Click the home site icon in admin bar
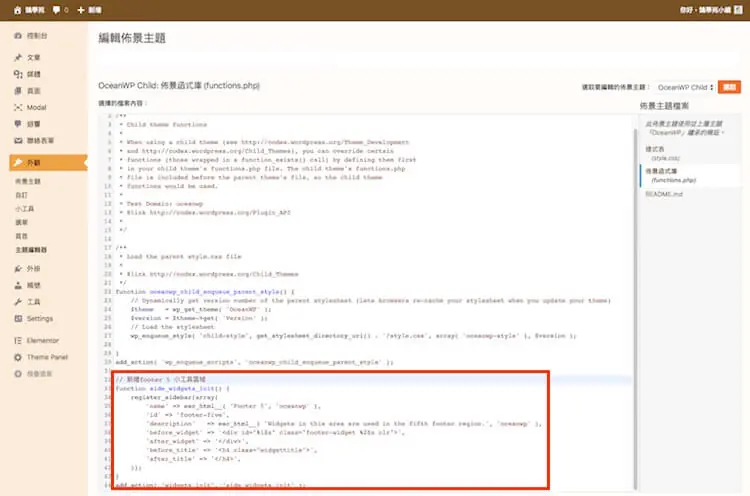 [x=18, y=10]
